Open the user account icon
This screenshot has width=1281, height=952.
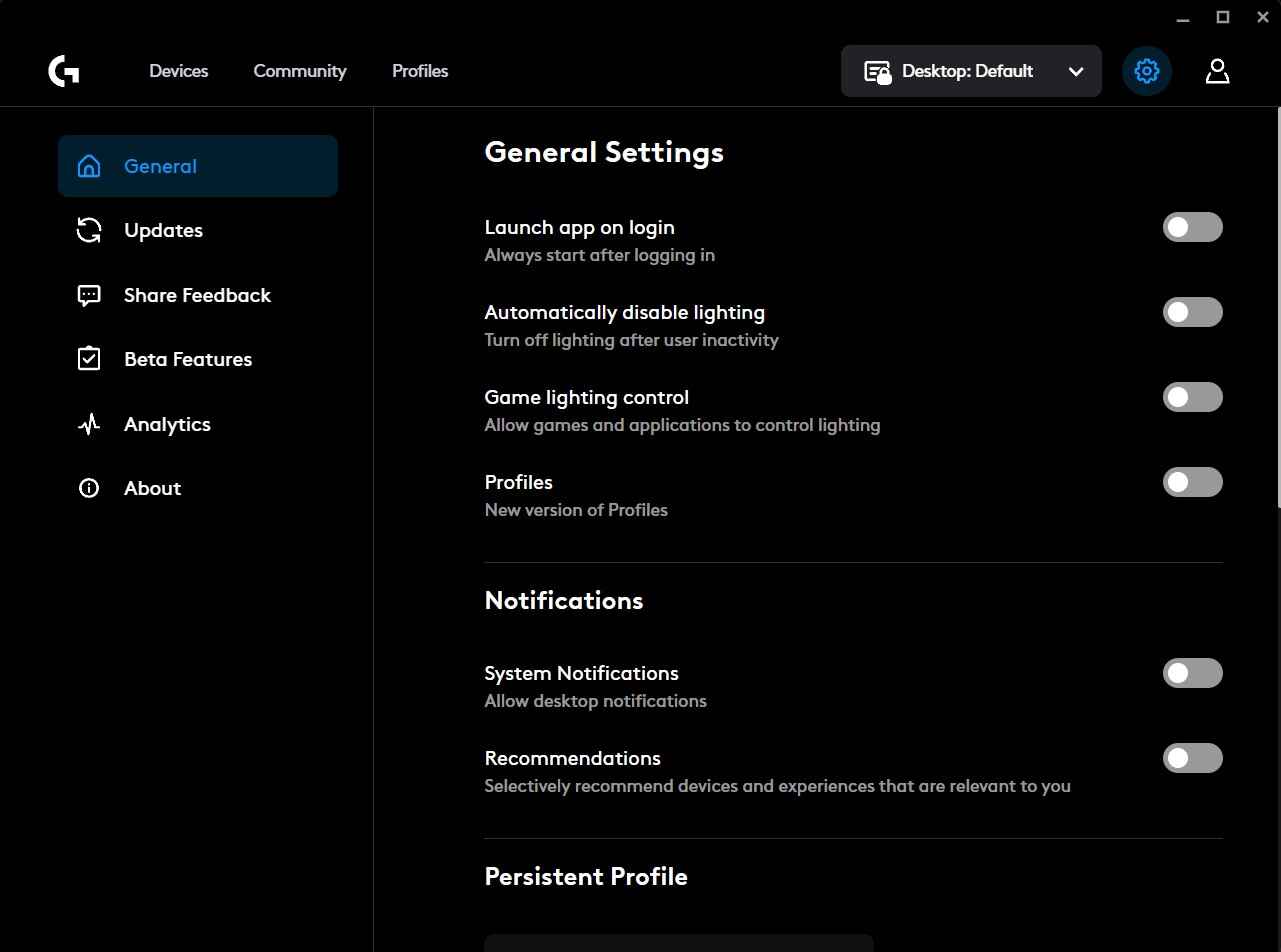(1217, 71)
